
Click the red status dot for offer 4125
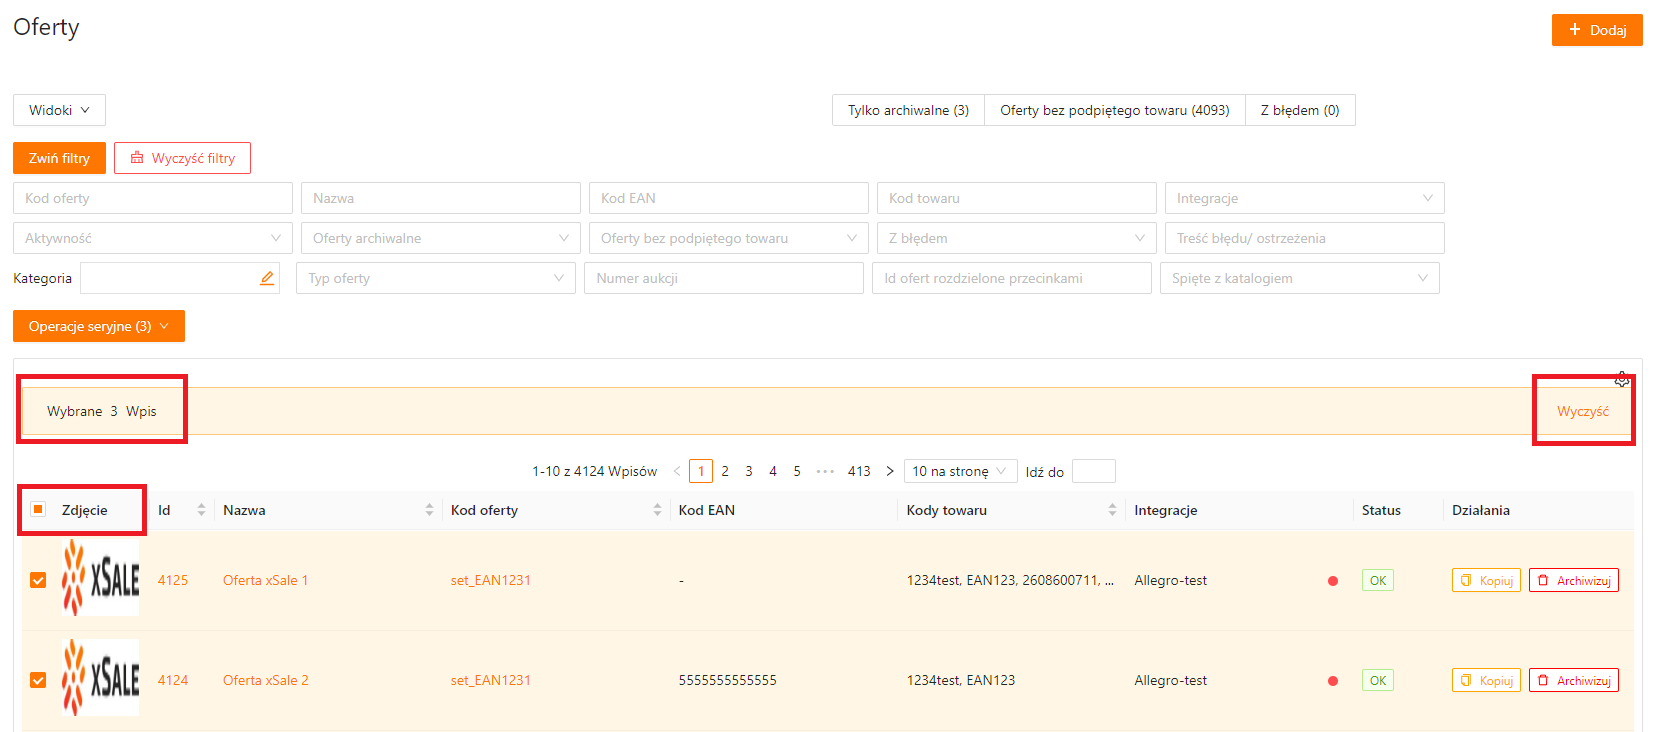[x=1332, y=581]
